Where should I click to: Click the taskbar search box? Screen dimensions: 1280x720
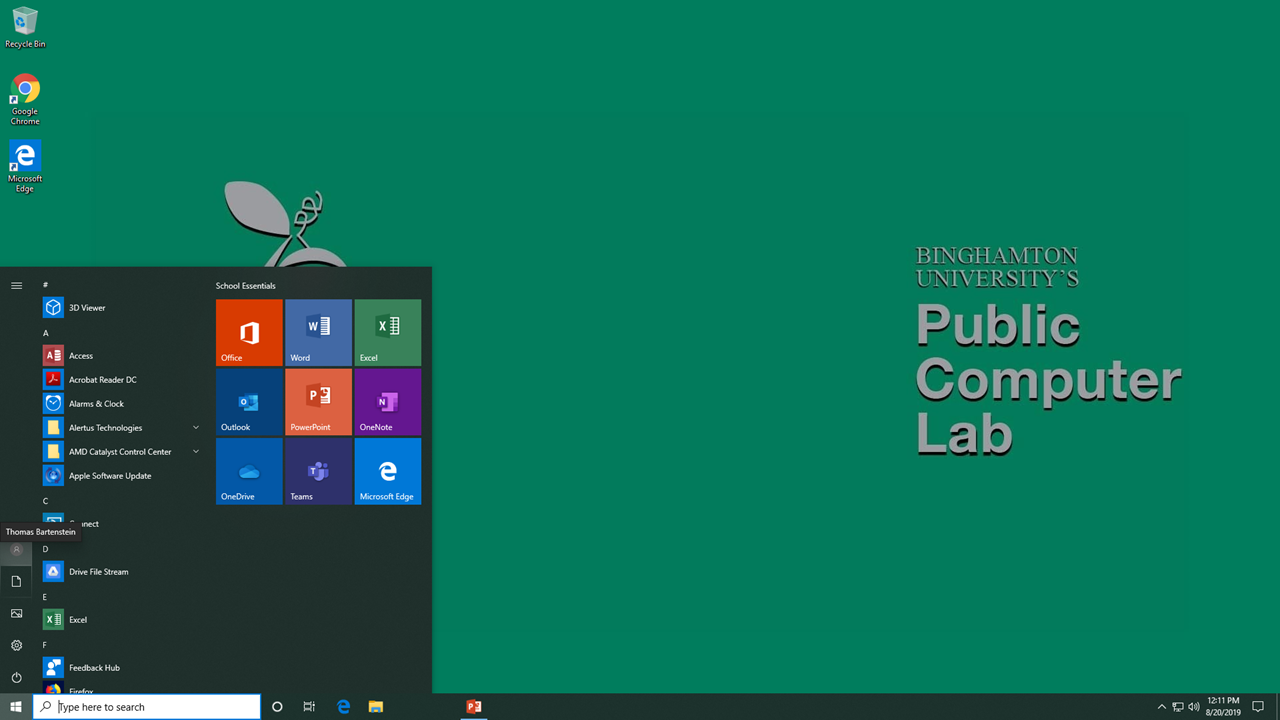(x=148, y=707)
